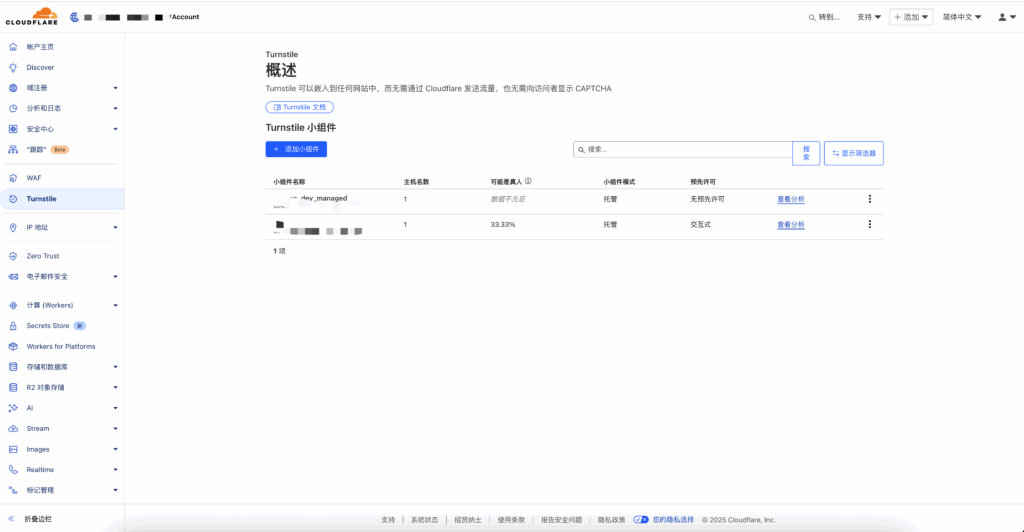This screenshot has width=1024, height=532.
Task: Click Account breadcrumb in header
Action: 185,17
